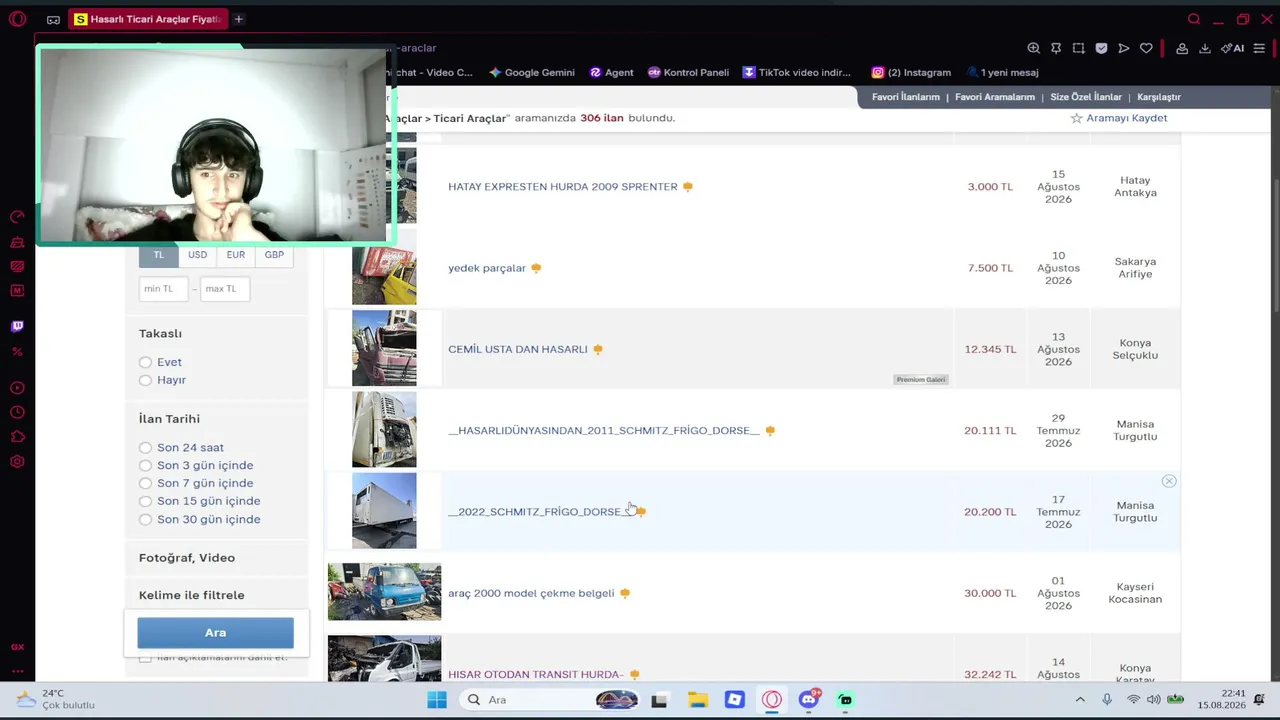Image resolution: width=1280 pixels, height=720 pixels.
Task: Open the tab search magnifier
Action: click(x=1194, y=19)
